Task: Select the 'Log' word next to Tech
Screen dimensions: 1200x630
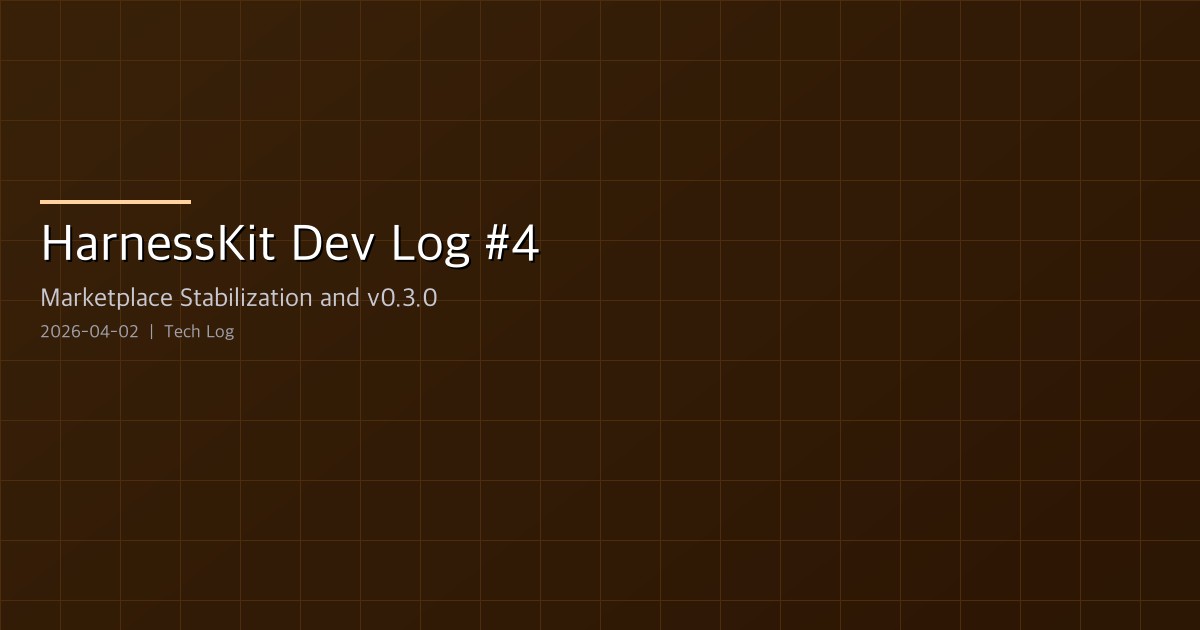Action: click(221, 331)
